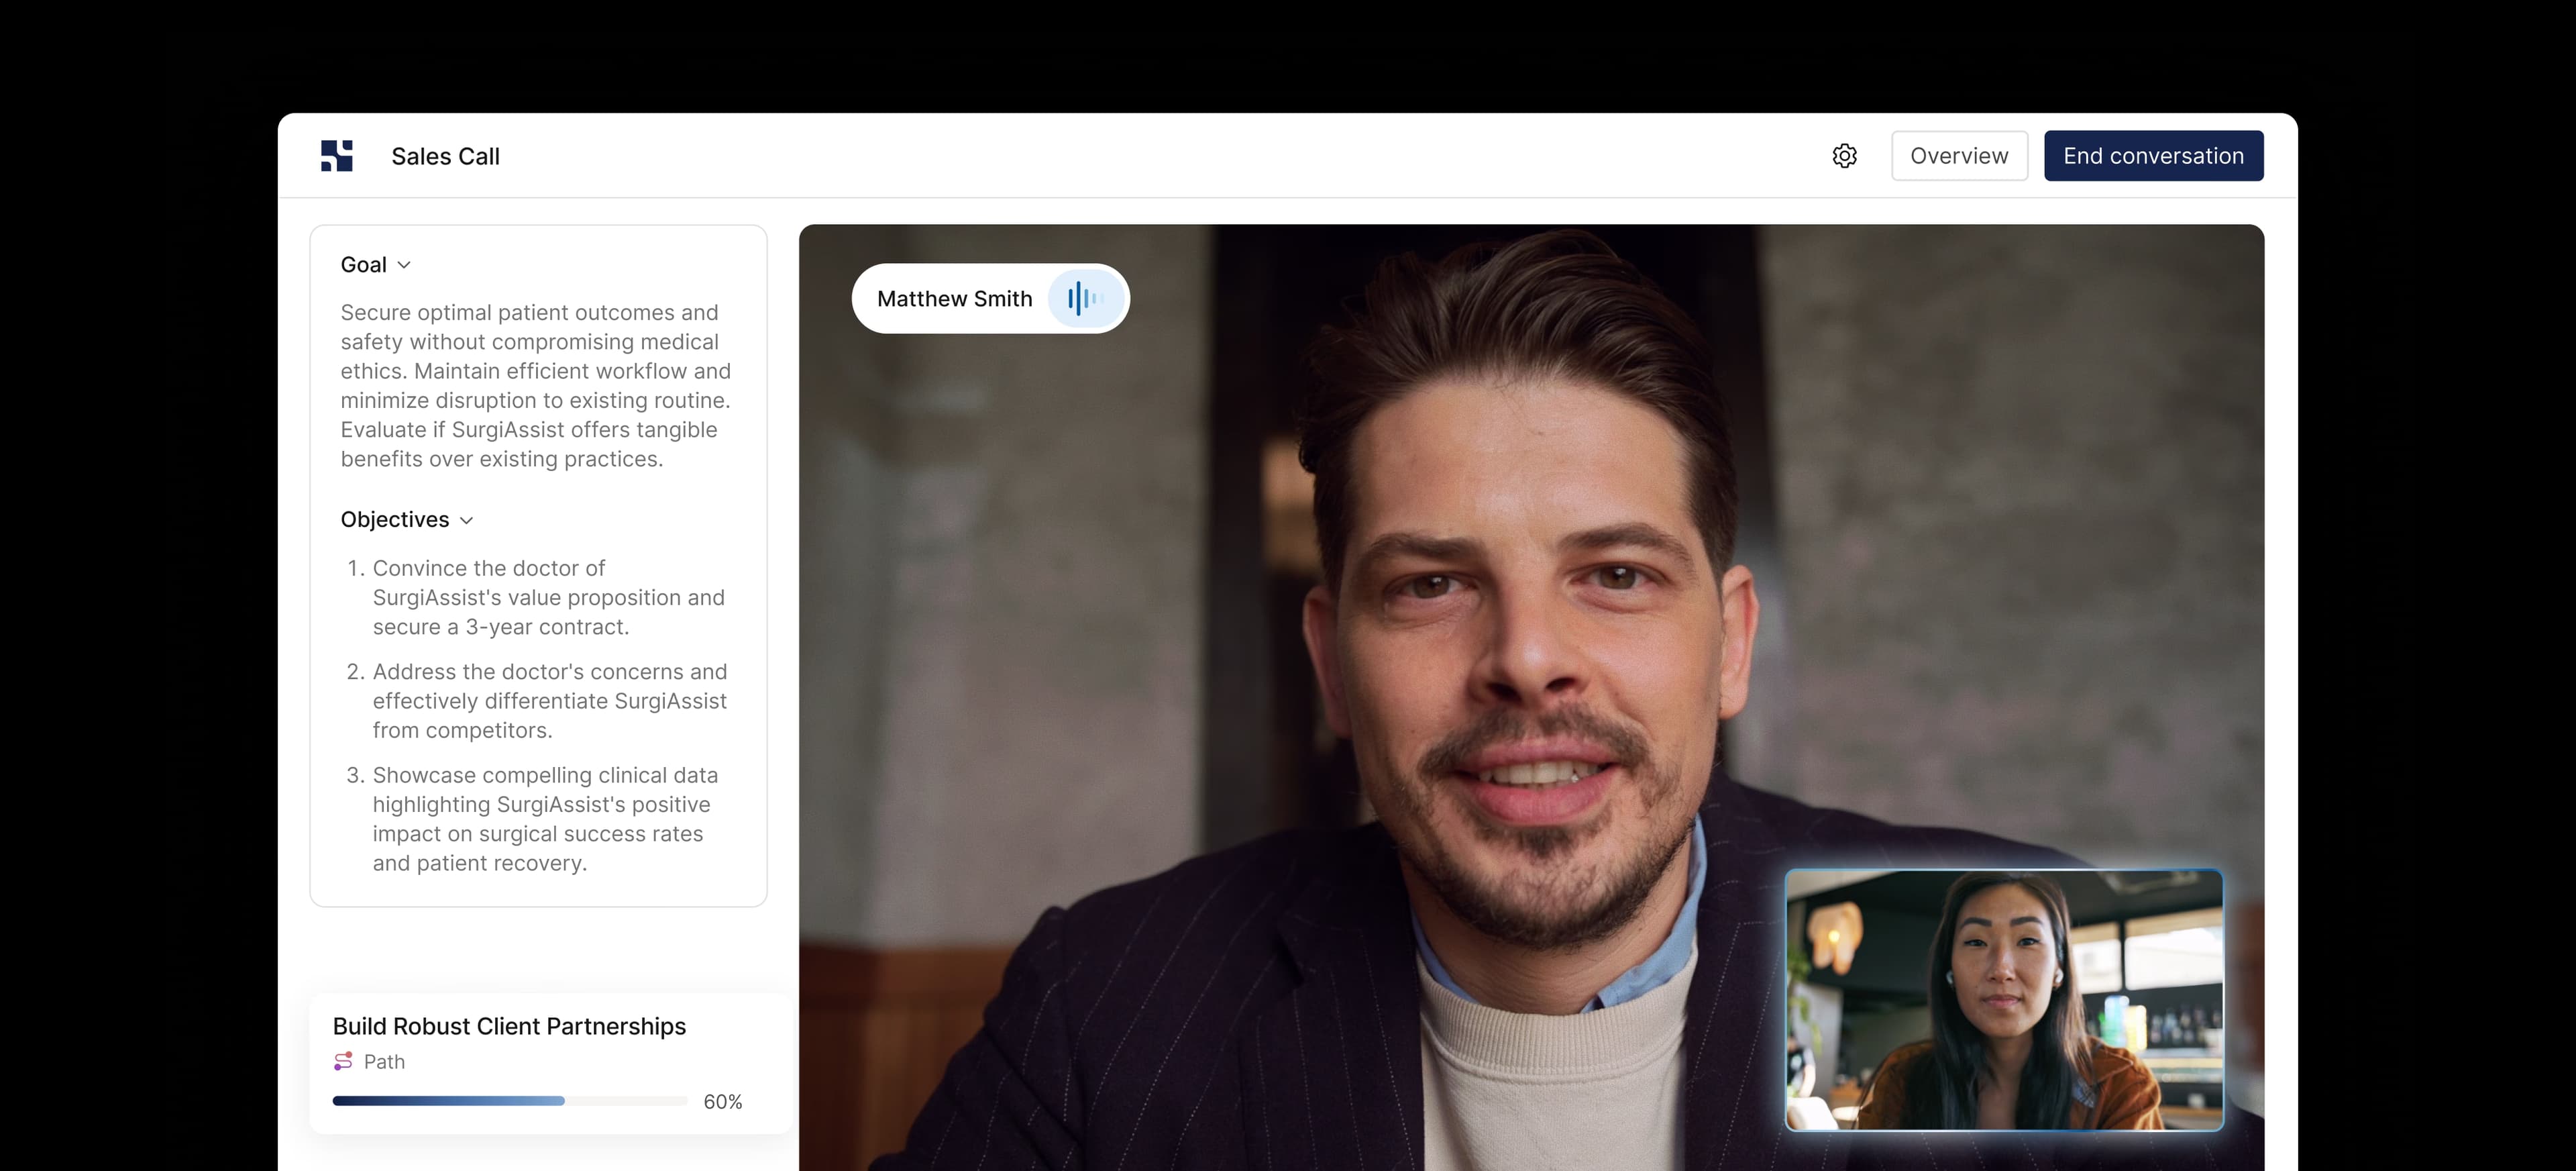
Task: Click the Objectives heading
Action: pyautogui.click(x=395, y=520)
